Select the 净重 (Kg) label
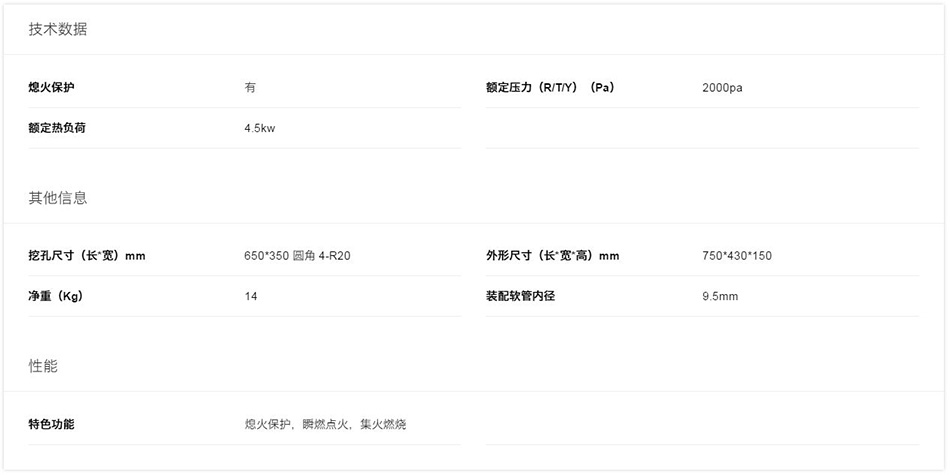This screenshot has width=950, height=475. [x=55, y=296]
